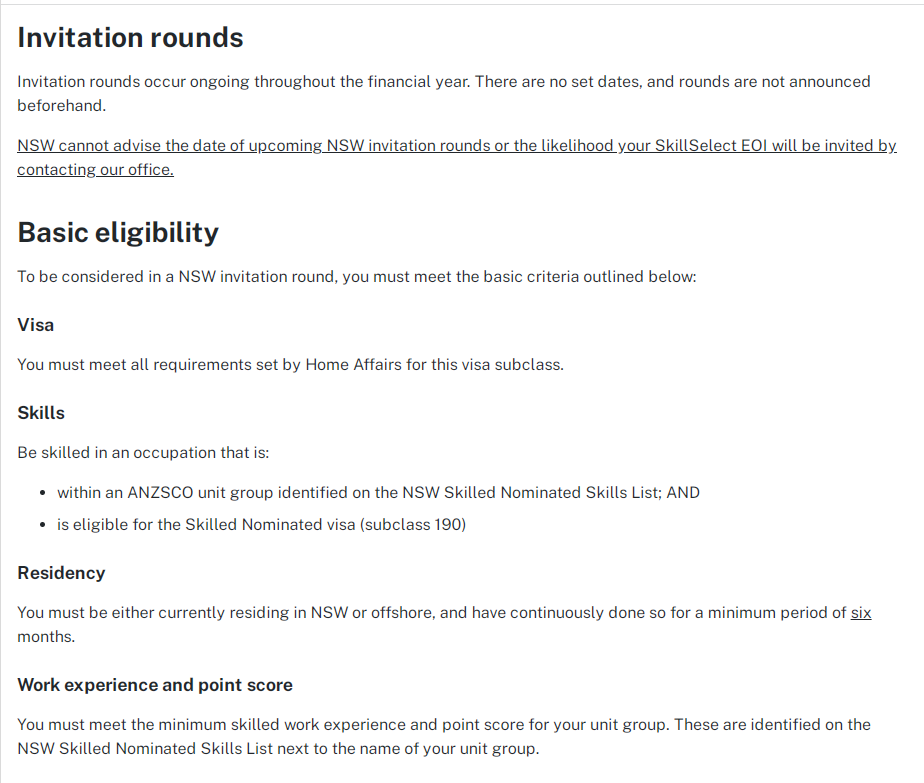924x783 pixels.
Task: Select the "Visa" subheading
Action: (x=36, y=325)
